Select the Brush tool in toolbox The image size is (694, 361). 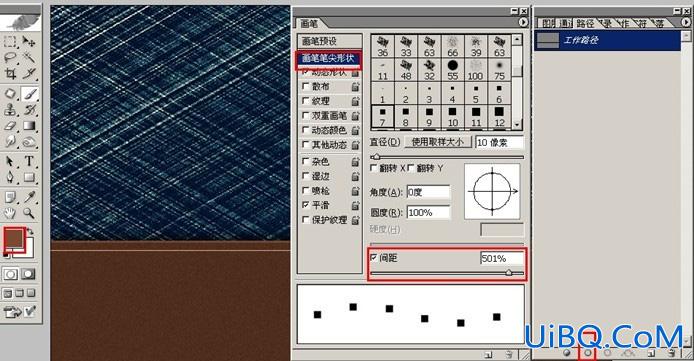tap(29, 94)
